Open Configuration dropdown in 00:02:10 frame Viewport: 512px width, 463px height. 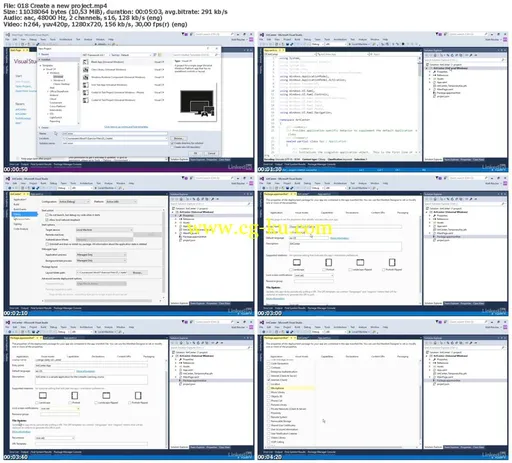pos(74,202)
